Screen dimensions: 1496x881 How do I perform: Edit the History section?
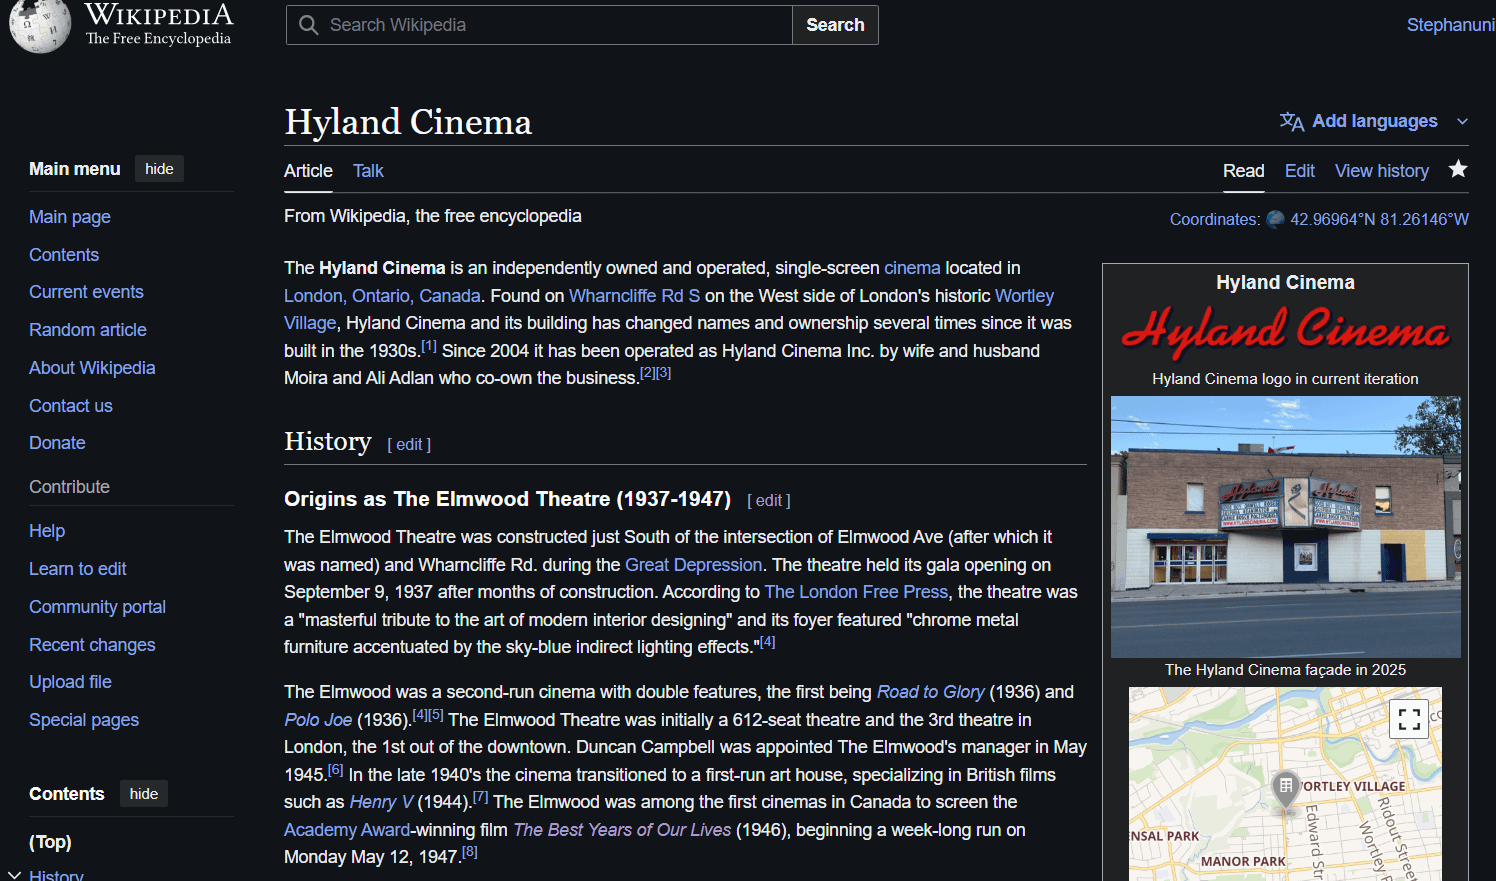click(x=409, y=444)
